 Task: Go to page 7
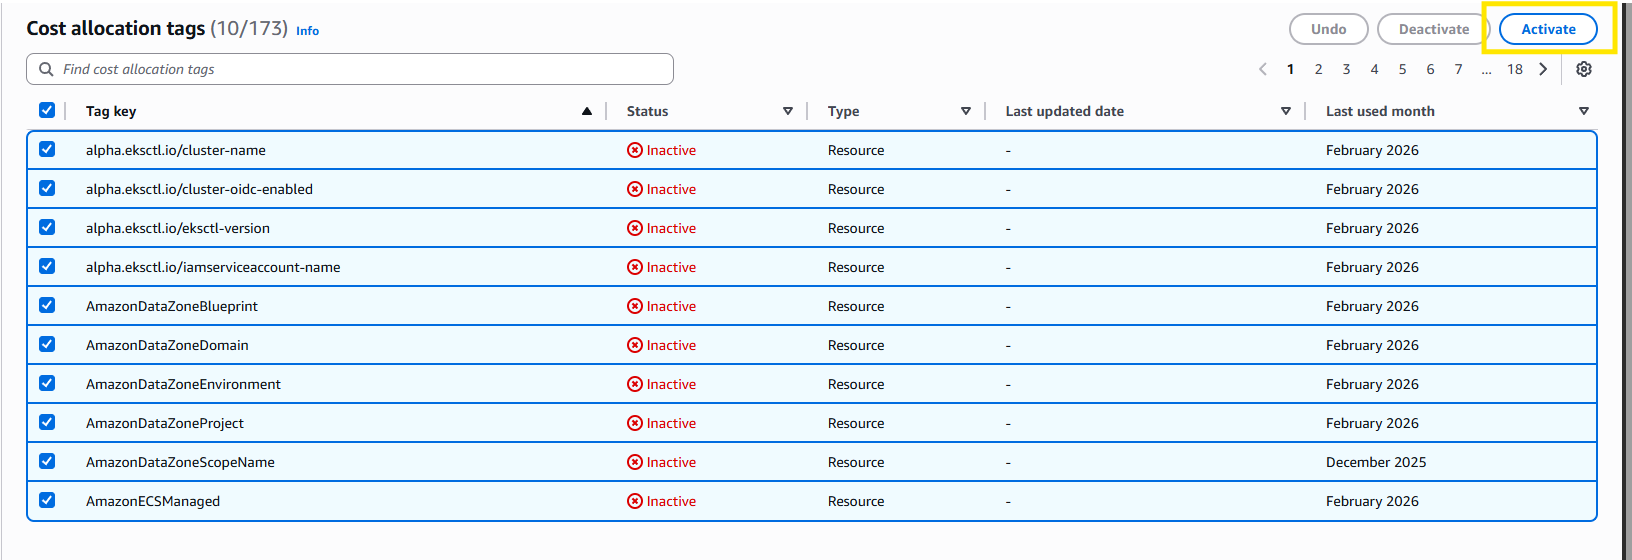coord(1459,69)
